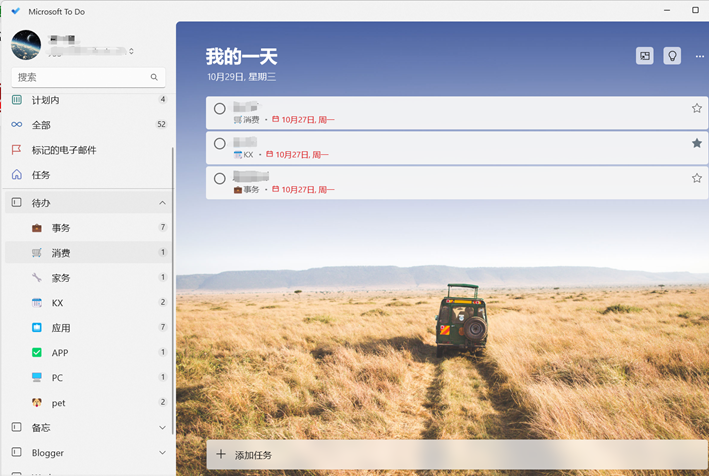Open the background theme picture icon
The width and height of the screenshot is (709, 476).
coord(645,56)
